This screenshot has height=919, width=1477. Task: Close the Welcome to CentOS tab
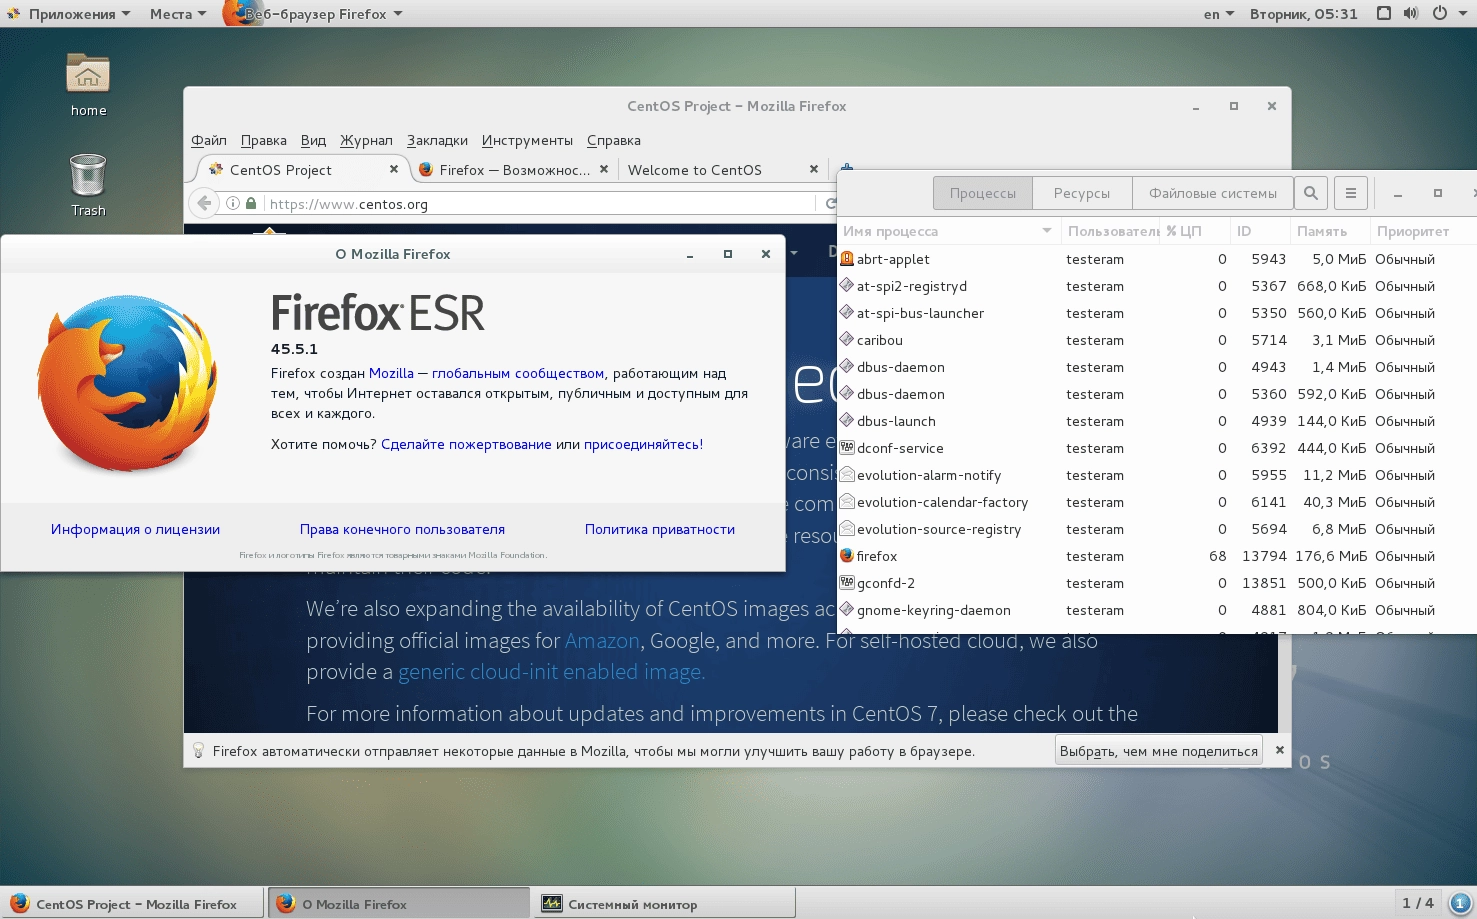pyautogui.click(x=814, y=169)
